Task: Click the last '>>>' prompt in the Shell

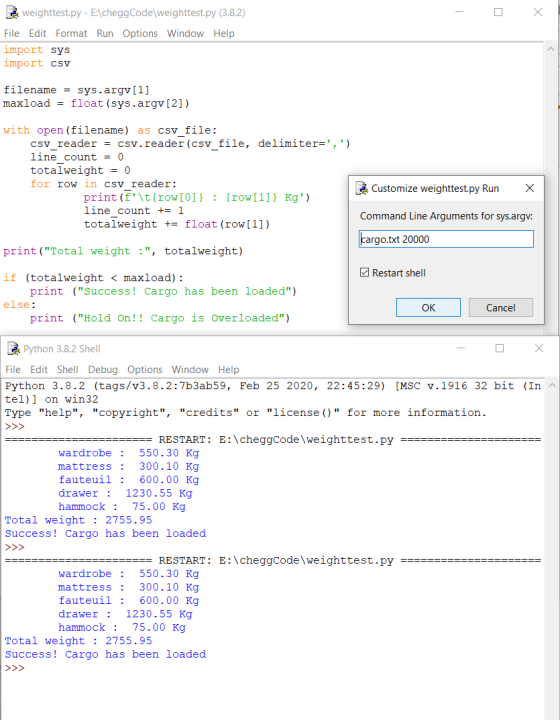Action: 15,668
